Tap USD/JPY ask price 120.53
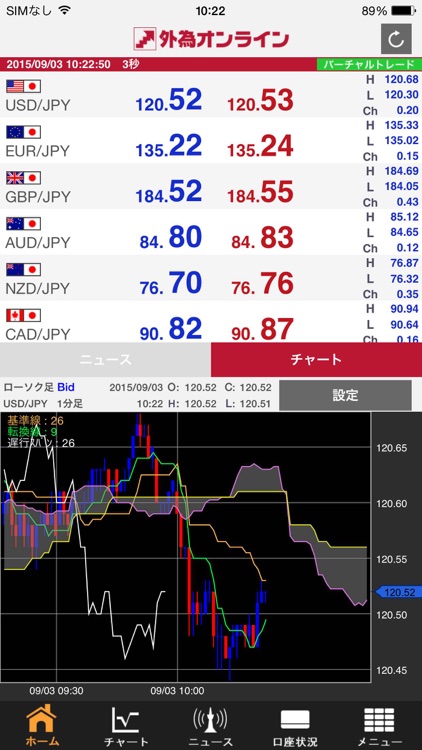Viewport: 422px width, 750px height. click(x=260, y=101)
